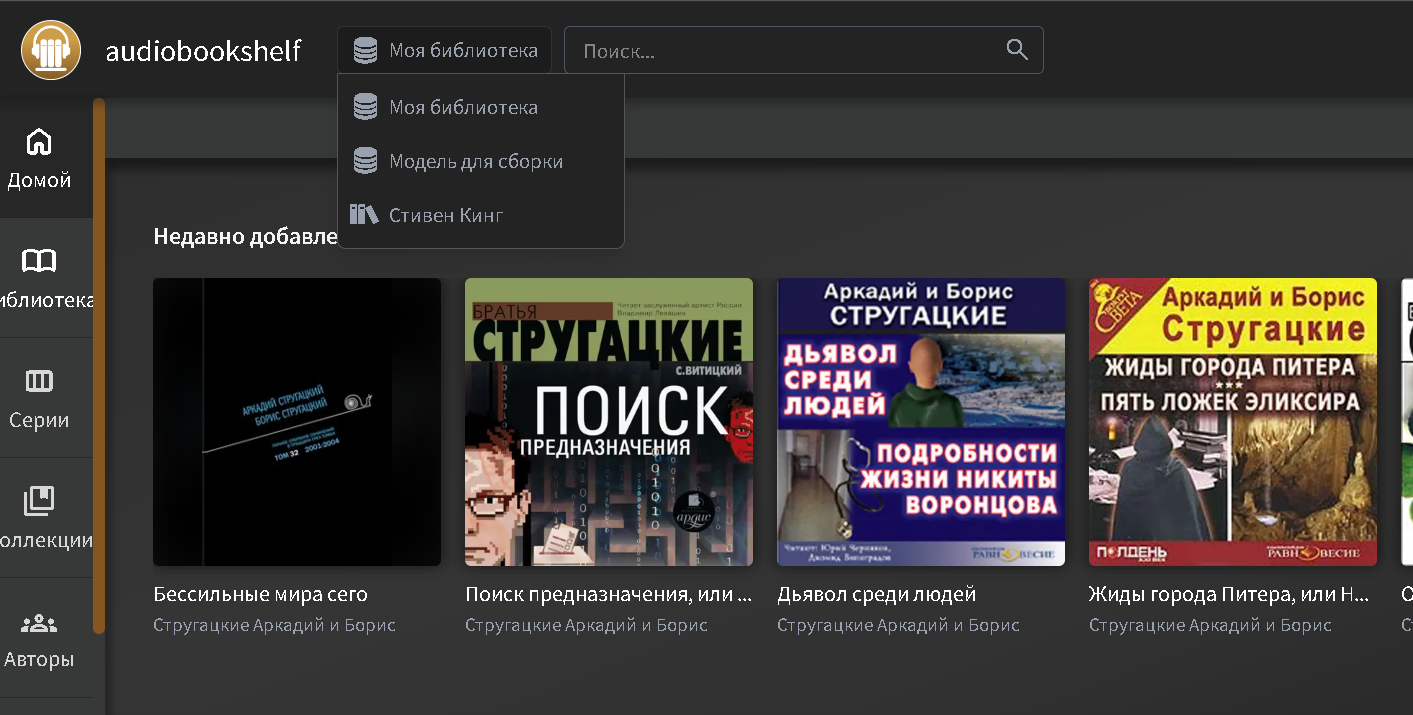
Task: Click the magnifier icon in search field
Action: 1016,50
